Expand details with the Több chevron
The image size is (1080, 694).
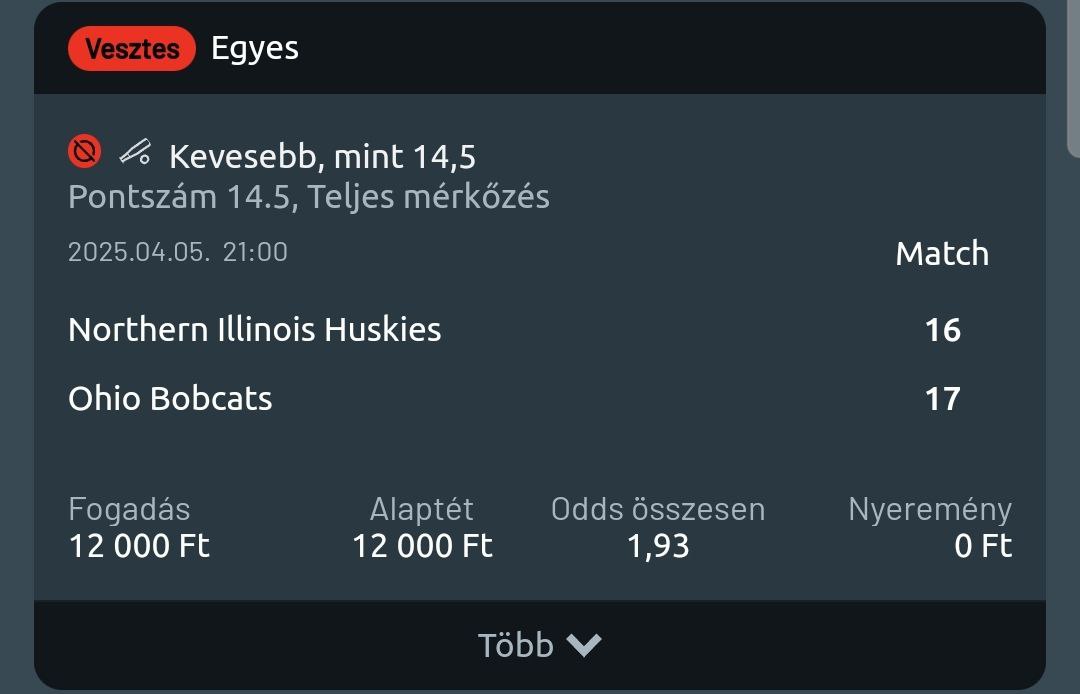[x=584, y=645]
